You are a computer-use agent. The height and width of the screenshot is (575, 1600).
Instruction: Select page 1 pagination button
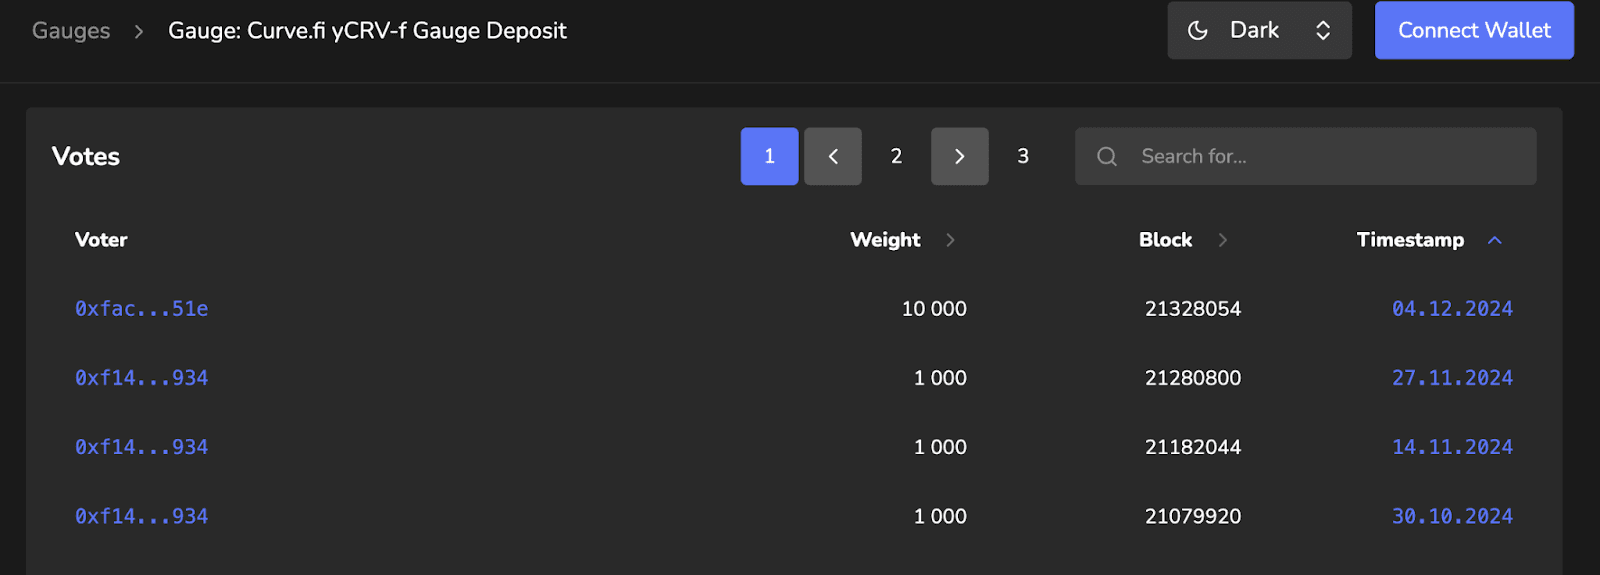tap(770, 156)
